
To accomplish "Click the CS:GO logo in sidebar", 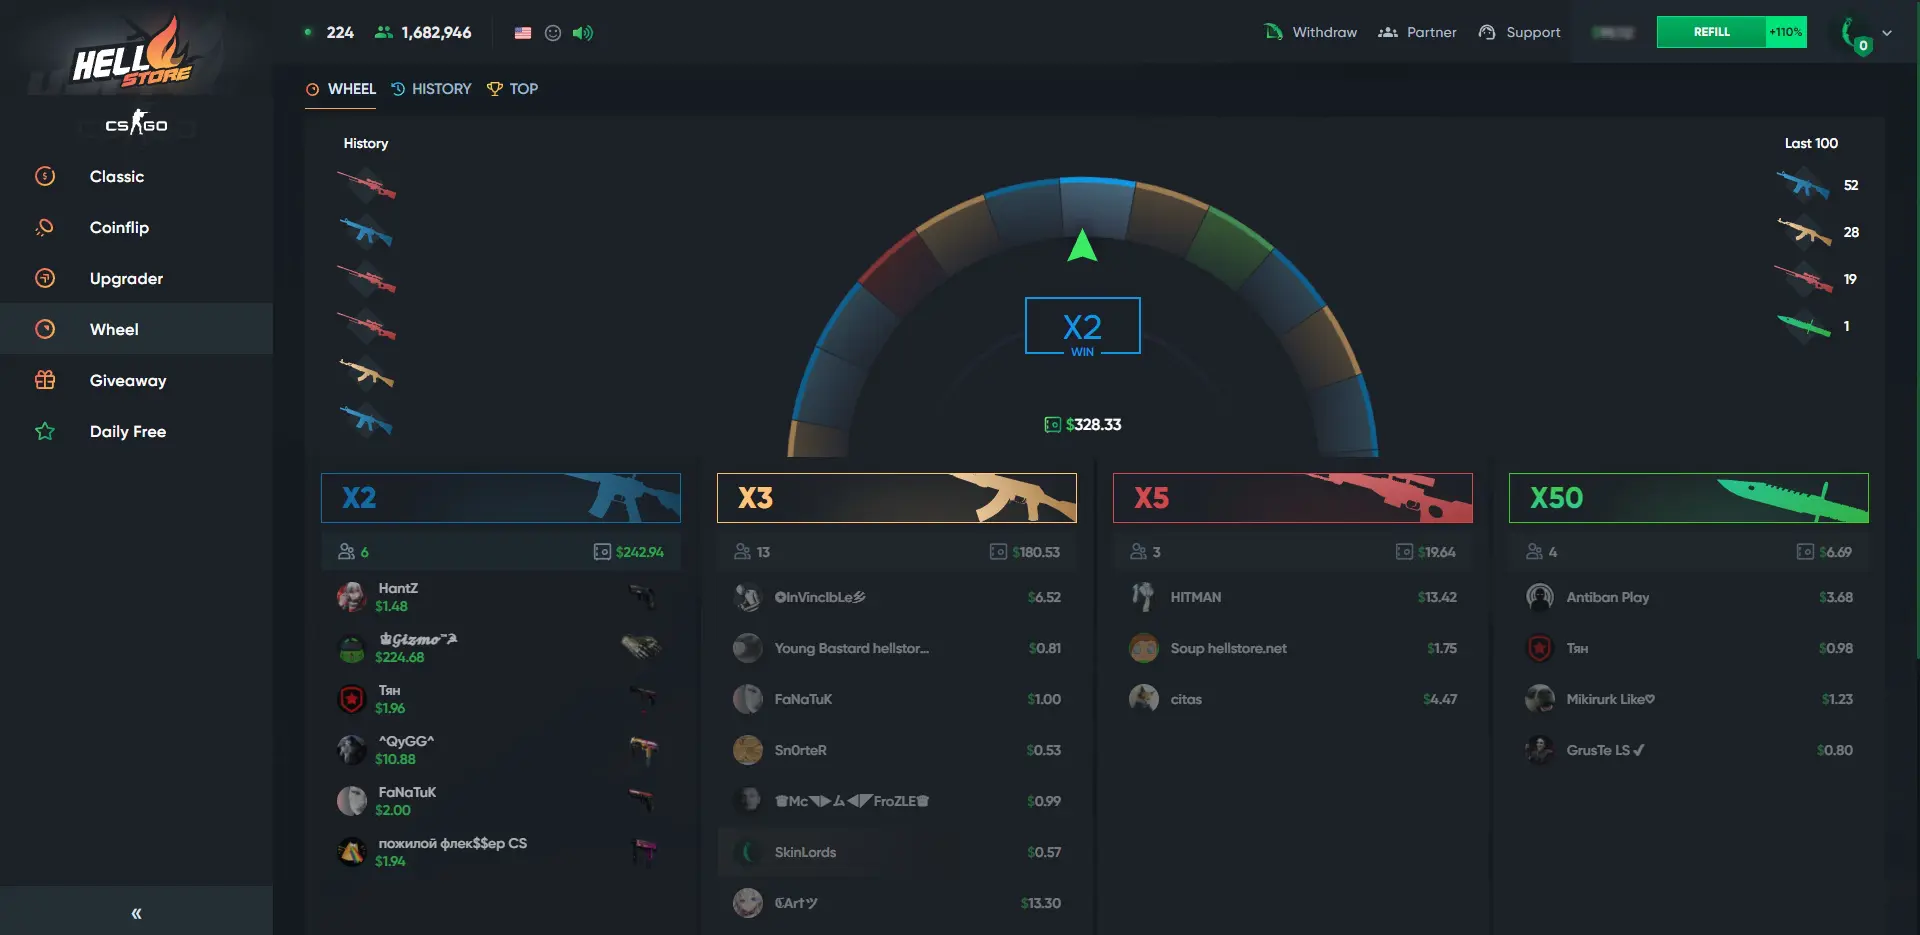I will [x=136, y=124].
